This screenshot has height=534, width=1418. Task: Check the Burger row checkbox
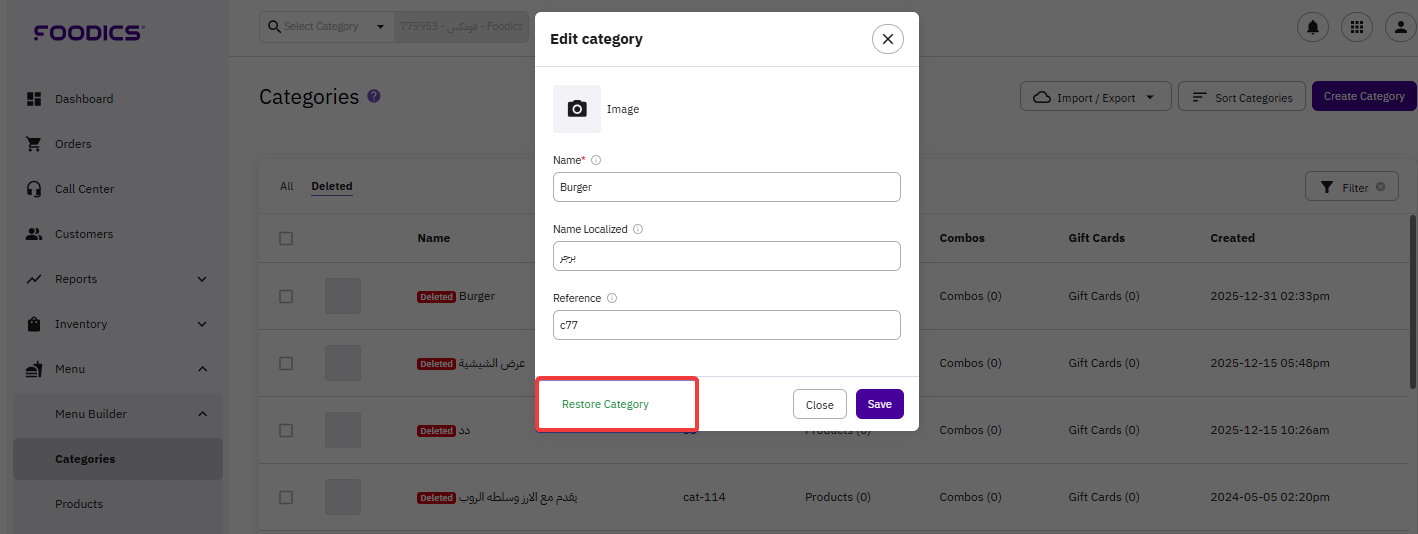click(286, 296)
